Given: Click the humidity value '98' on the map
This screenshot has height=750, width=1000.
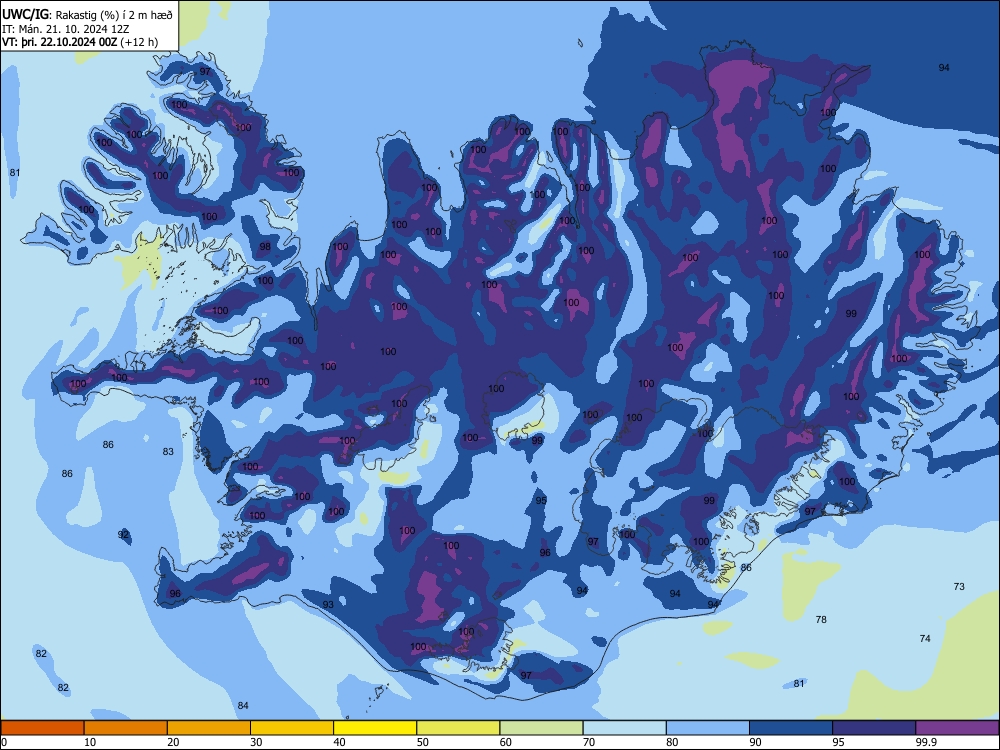Looking at the screenshot, I should point(265,247).
